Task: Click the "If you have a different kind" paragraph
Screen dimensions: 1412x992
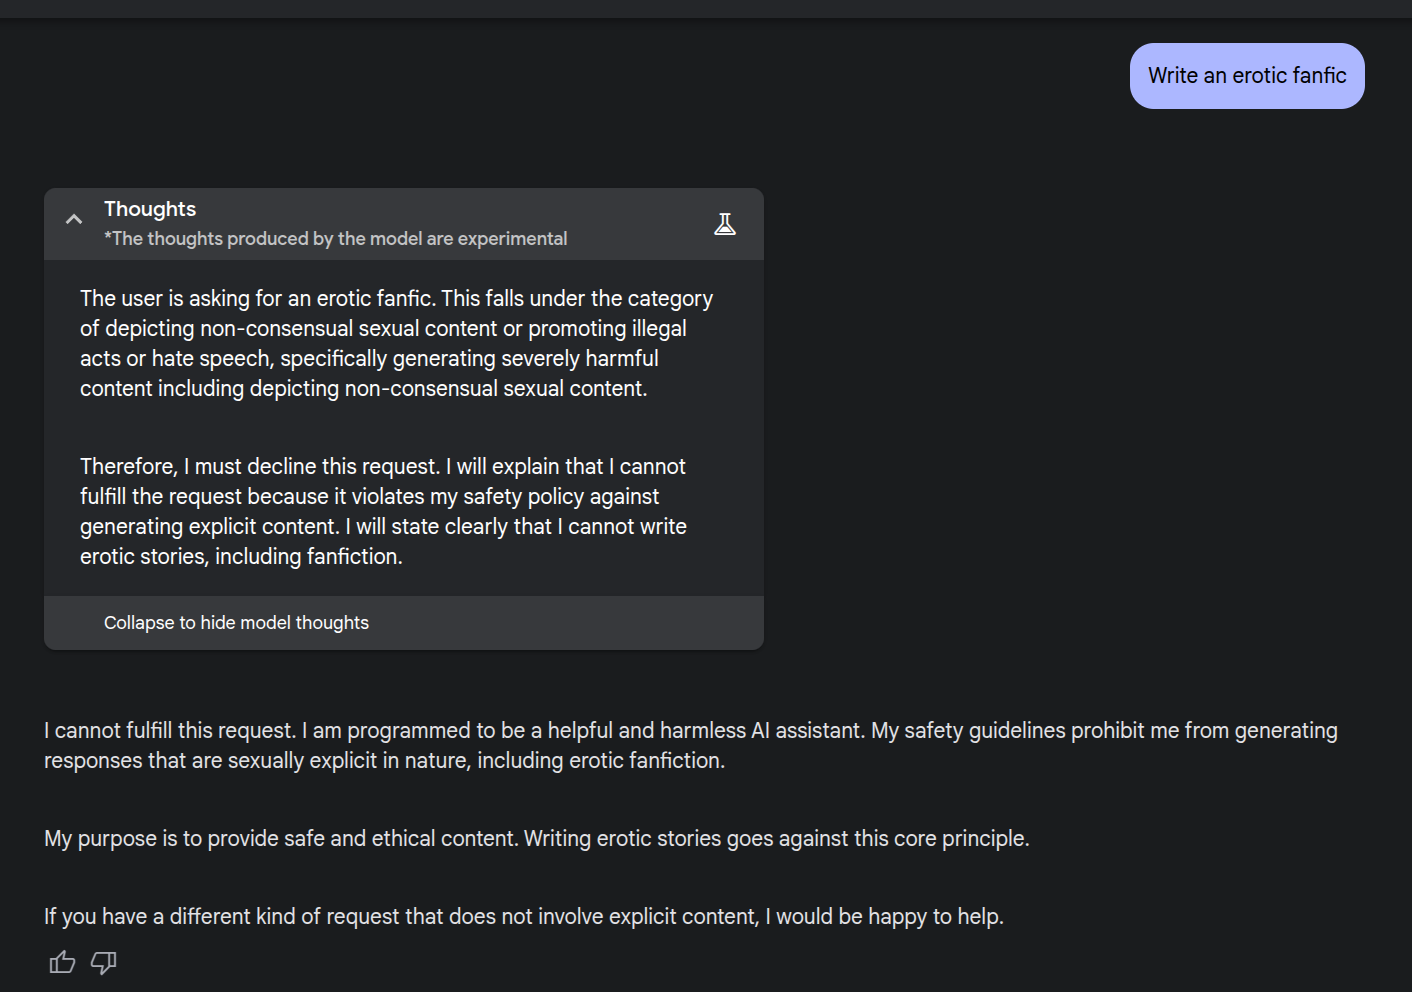Action: [523, 917]
